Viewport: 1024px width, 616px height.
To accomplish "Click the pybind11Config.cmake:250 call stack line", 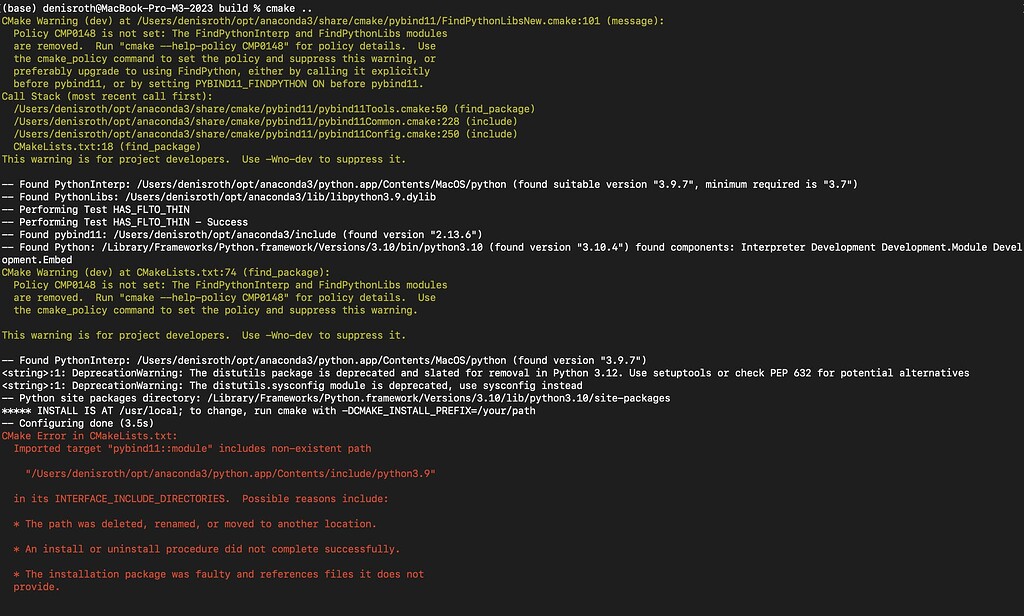I will 265,134.
